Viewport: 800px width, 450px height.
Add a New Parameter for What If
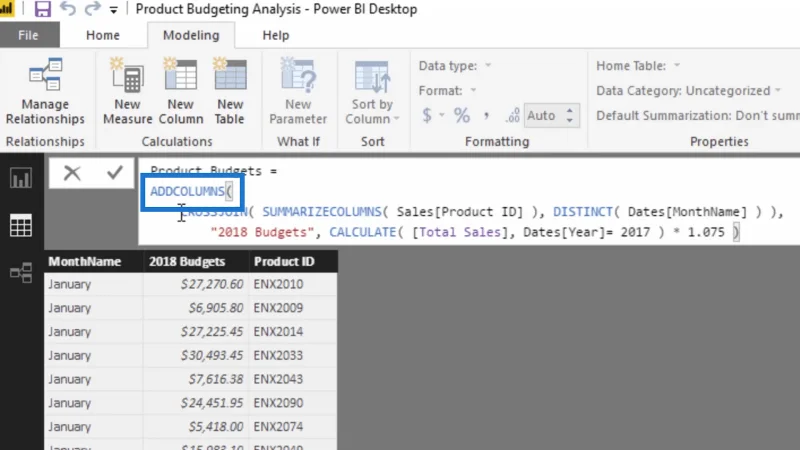(298, 91)
